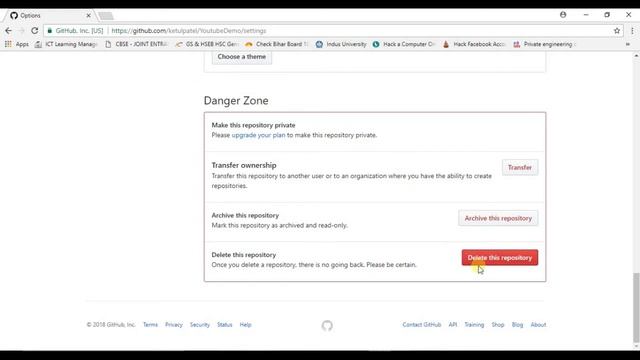The image size is (640, 360).
Task: Open the Chrome profile icon
Action: [563, 15]
